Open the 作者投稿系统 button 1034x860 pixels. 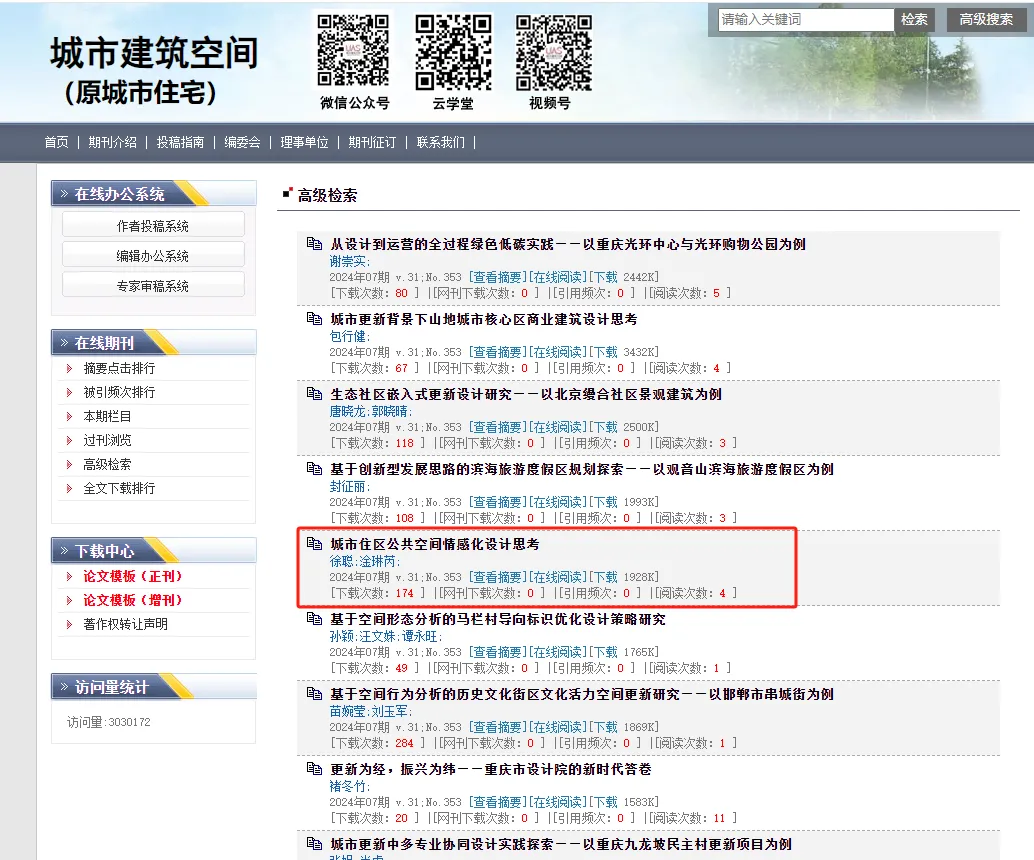coord(153,226)
